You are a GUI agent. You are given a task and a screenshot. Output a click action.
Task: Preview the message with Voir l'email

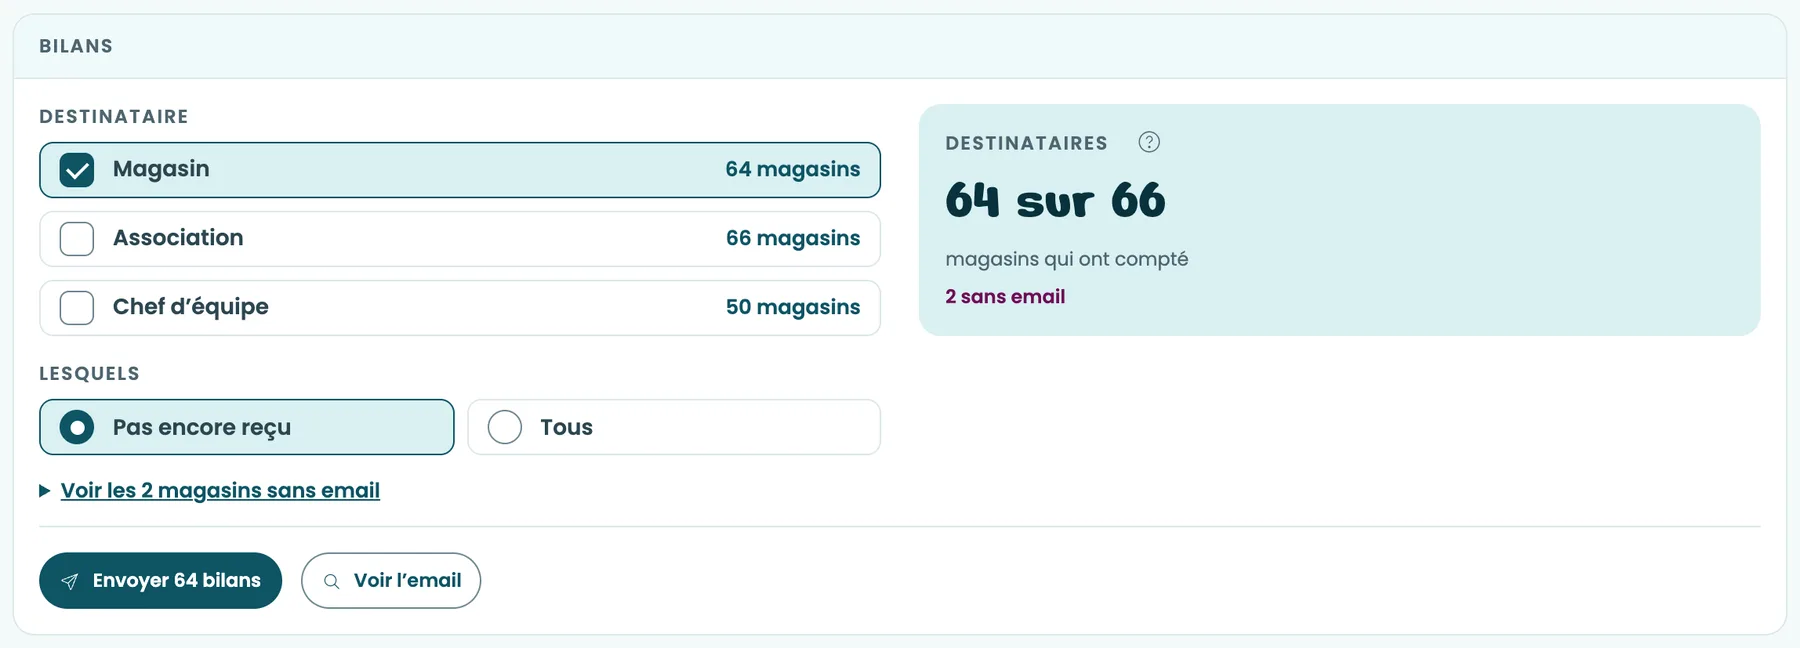391,581
